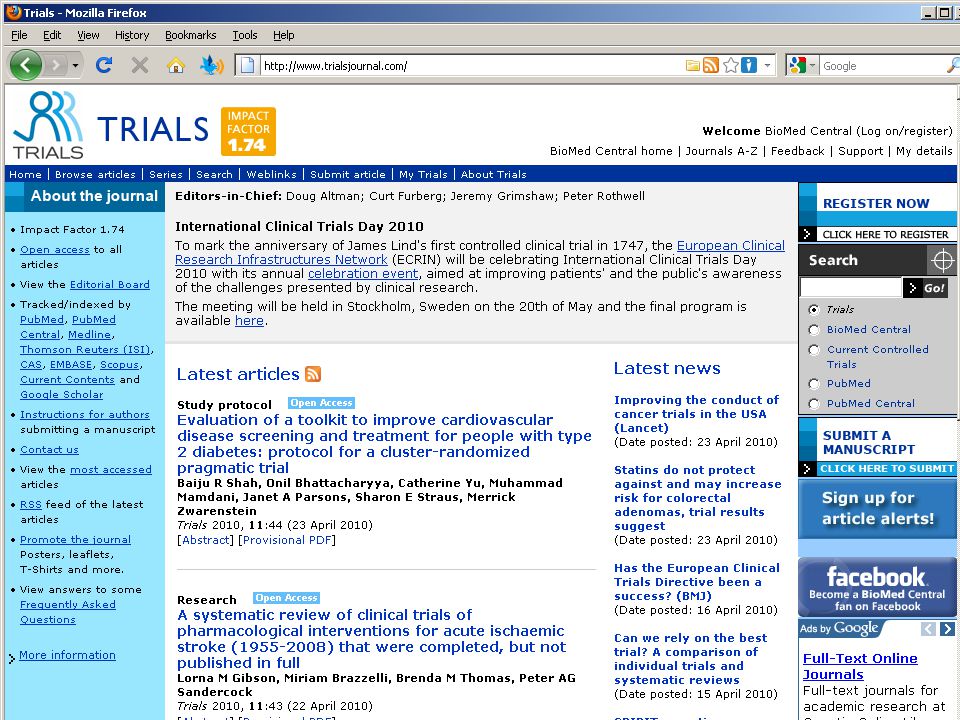960x720 pixels.
Task: Subscribe via the RSS icon in address bar
Action: click(711, 65)
